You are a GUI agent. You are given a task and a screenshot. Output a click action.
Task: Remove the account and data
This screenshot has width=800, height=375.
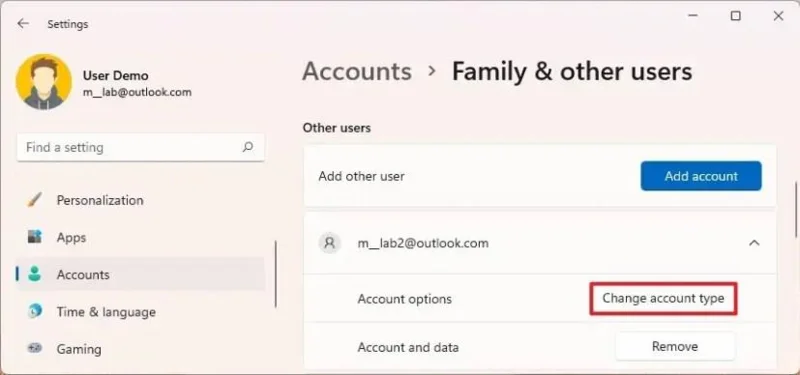point(675,346)
